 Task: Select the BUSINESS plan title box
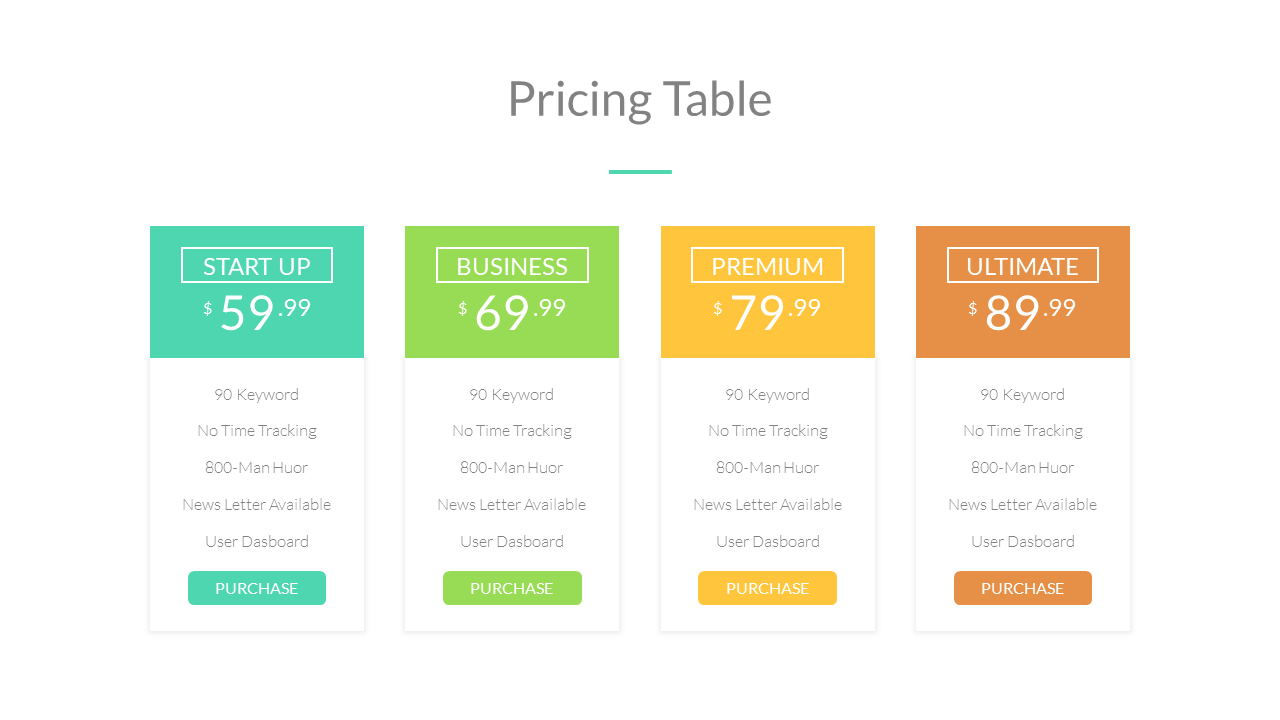coord(512,266)
